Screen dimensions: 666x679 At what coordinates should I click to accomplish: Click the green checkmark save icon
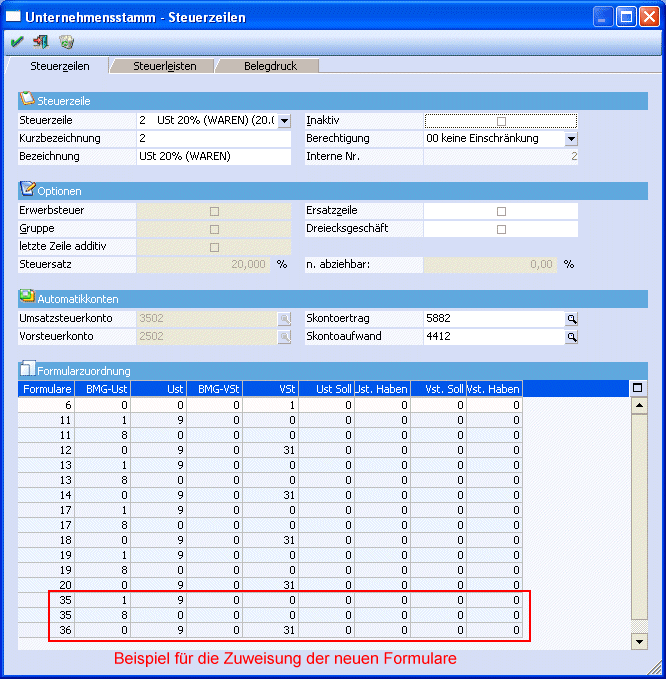[17, 42]
